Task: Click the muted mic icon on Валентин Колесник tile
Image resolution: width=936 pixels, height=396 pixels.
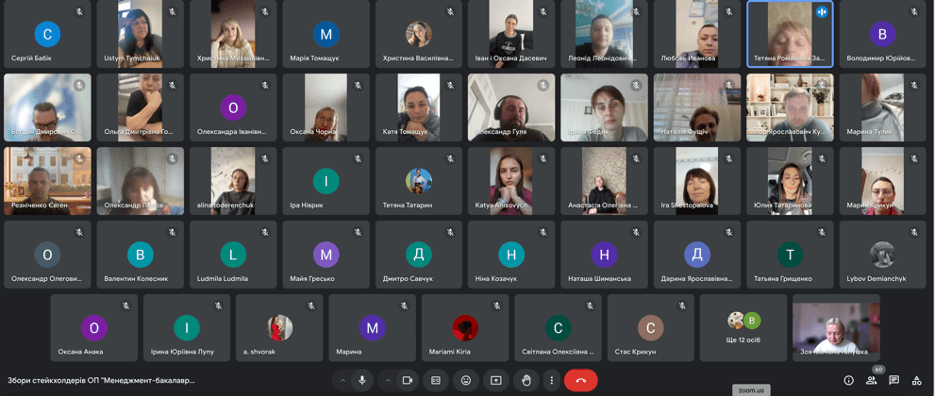Action: tap(172, 232)
